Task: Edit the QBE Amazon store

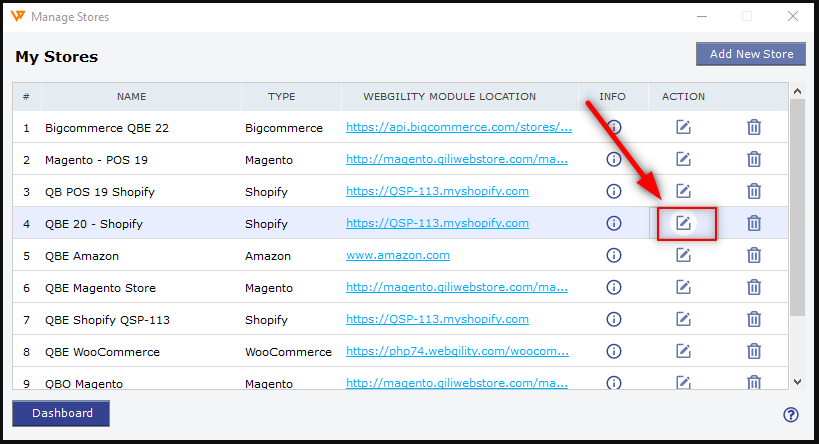Action: pyautogui.click(x=684, y=255)
